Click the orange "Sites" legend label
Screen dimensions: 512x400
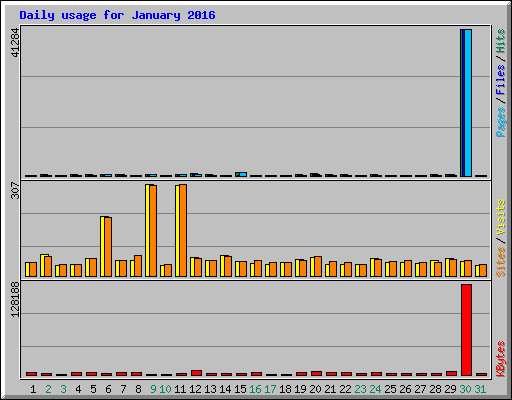click(501, 262)
